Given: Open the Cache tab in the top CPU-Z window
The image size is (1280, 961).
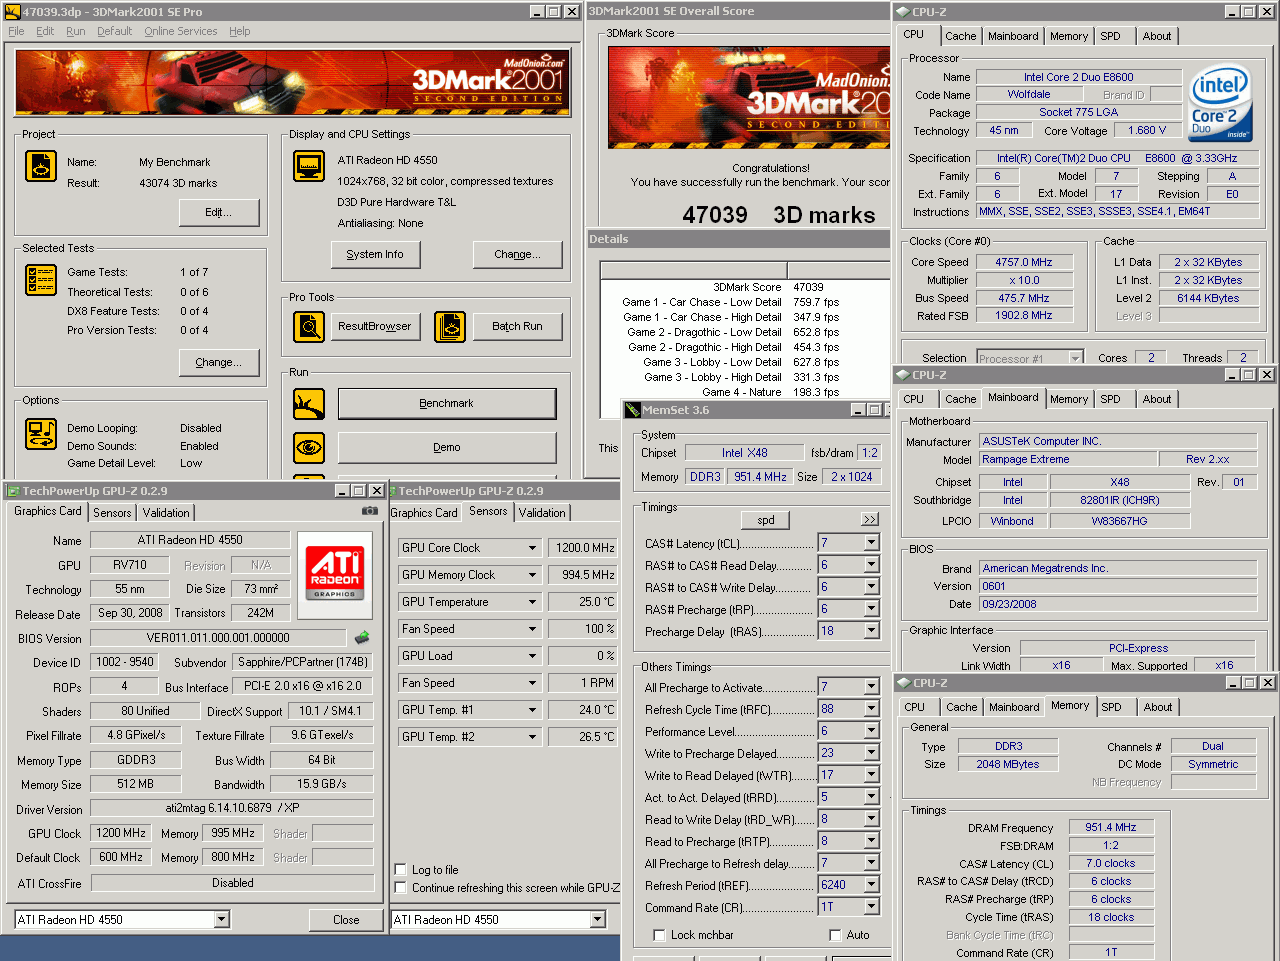Looking at the screenshot, I should click(960, 36).
